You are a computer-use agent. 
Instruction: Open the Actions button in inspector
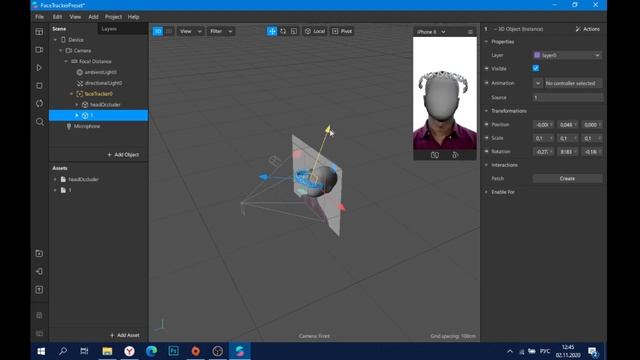click(587, 29)
